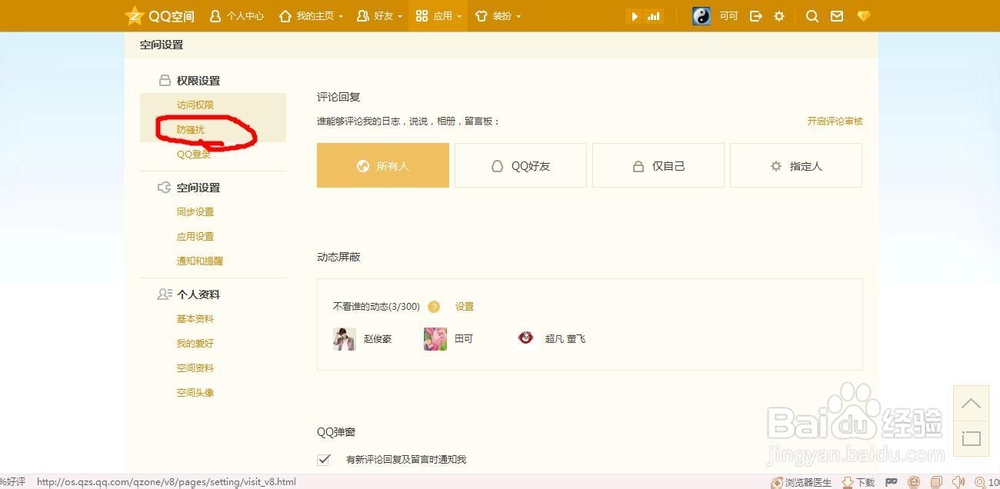
Task: Open the music volume bars icon
Action: click(x=653, y=17)
